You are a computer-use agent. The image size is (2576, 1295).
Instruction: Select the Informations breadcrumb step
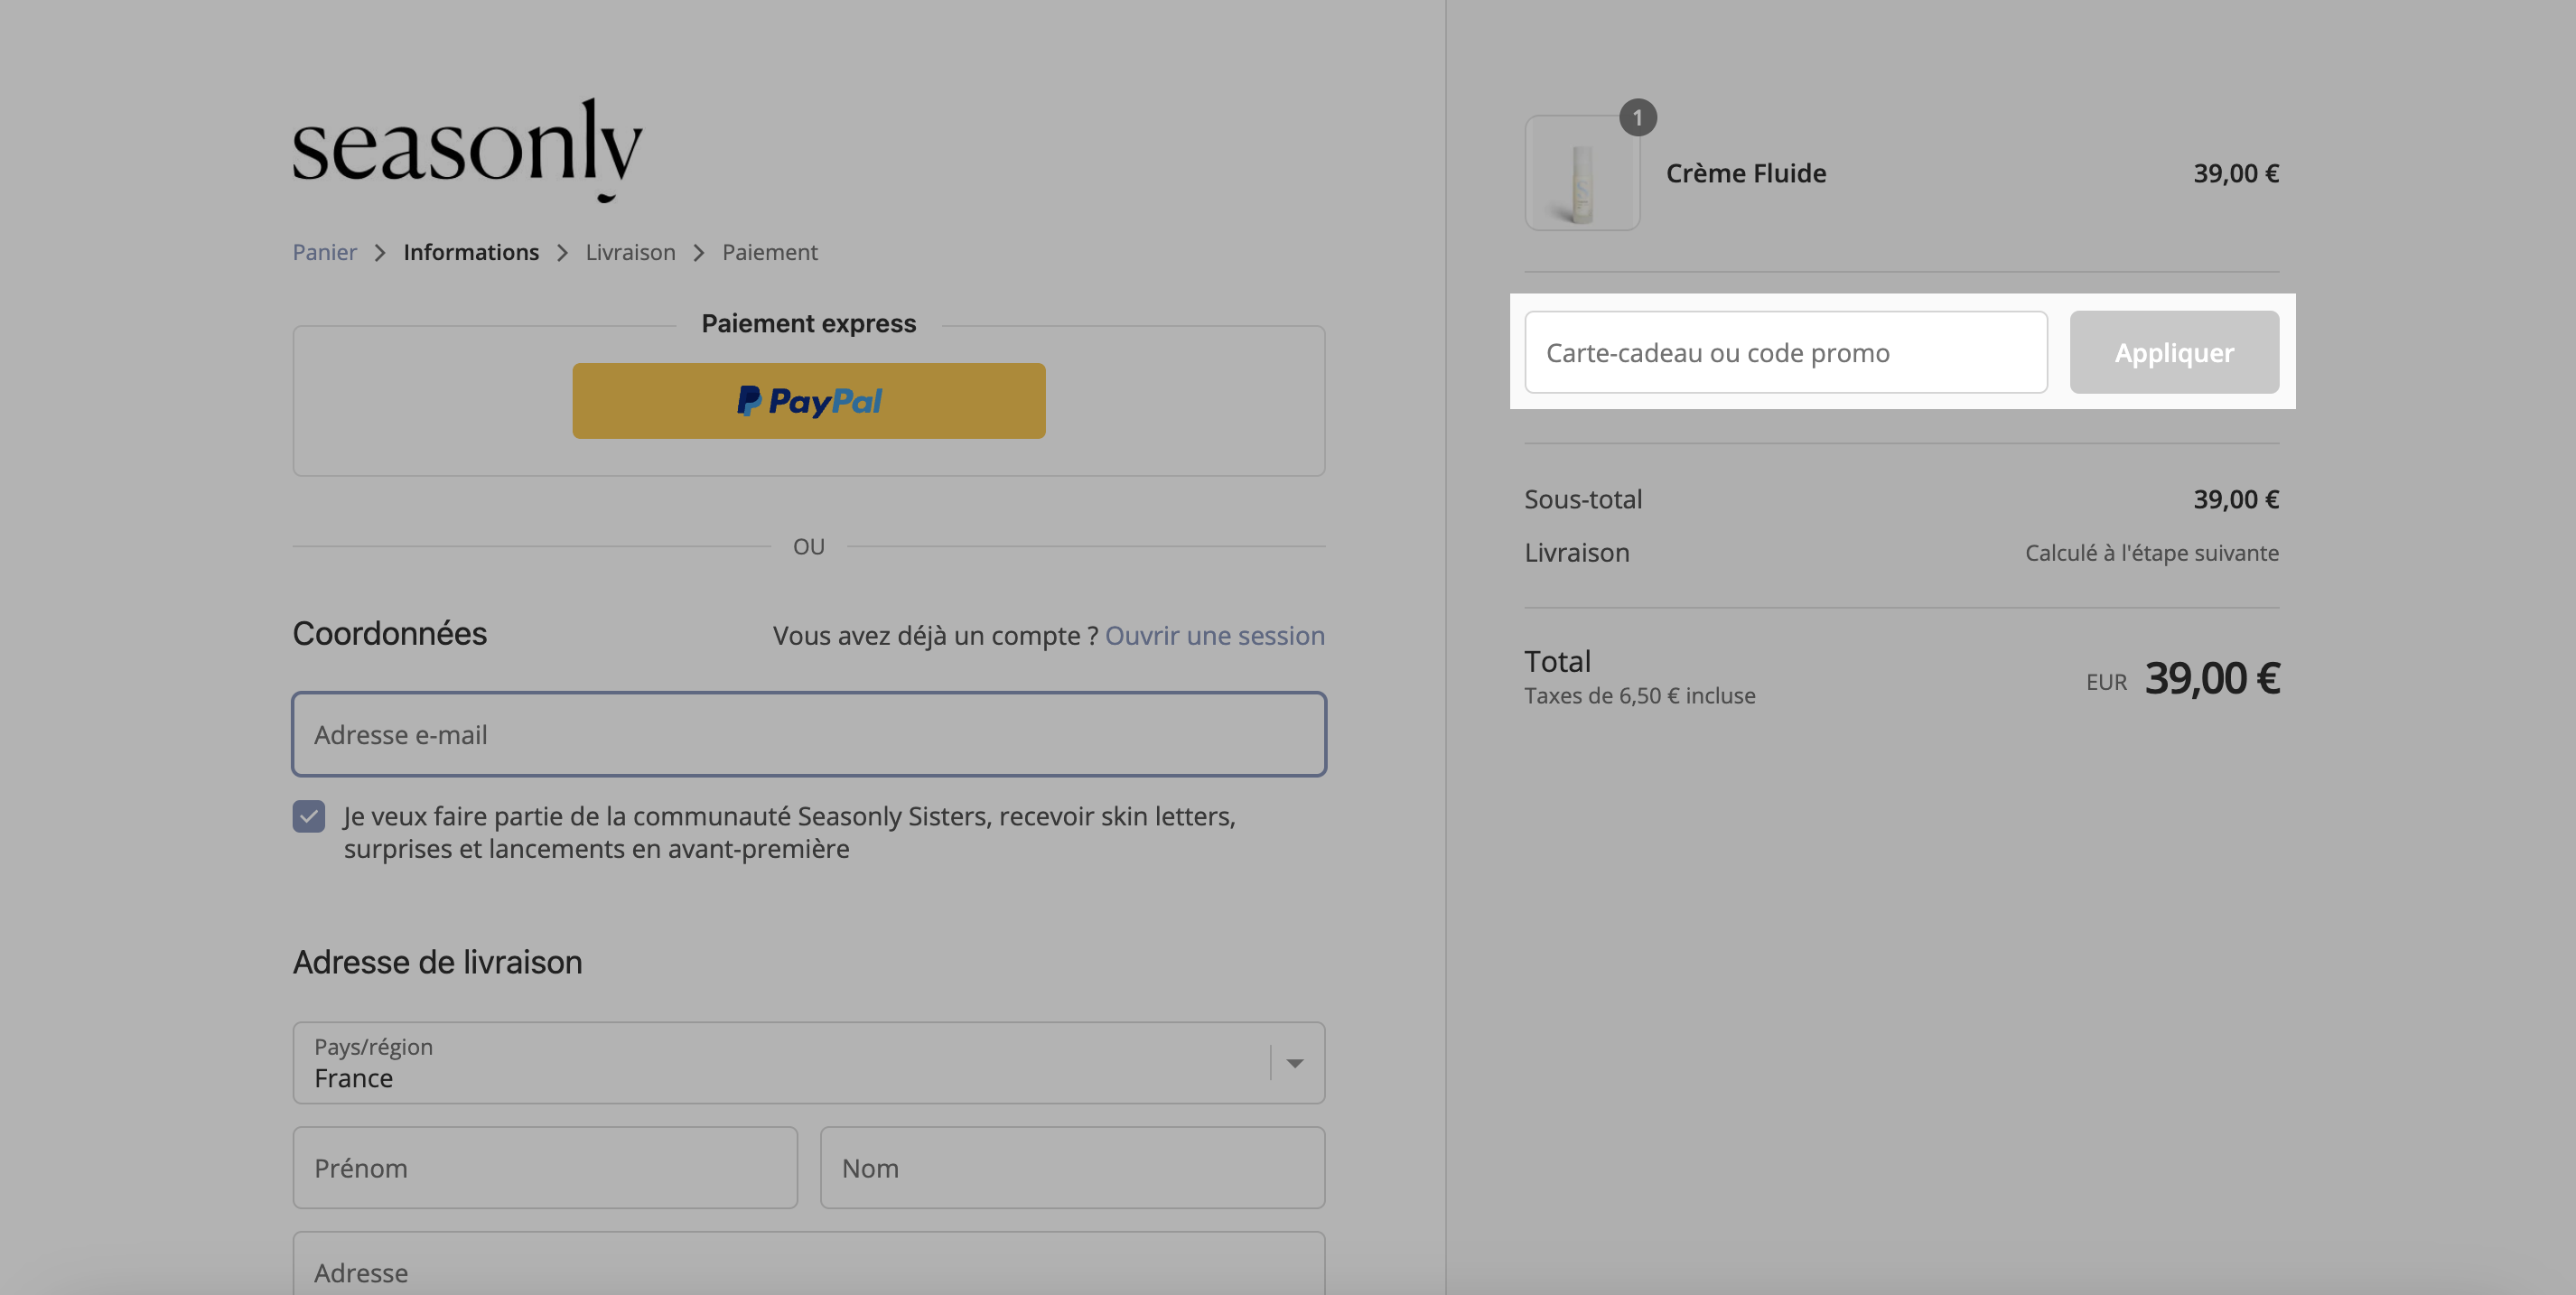coord(471,252)
